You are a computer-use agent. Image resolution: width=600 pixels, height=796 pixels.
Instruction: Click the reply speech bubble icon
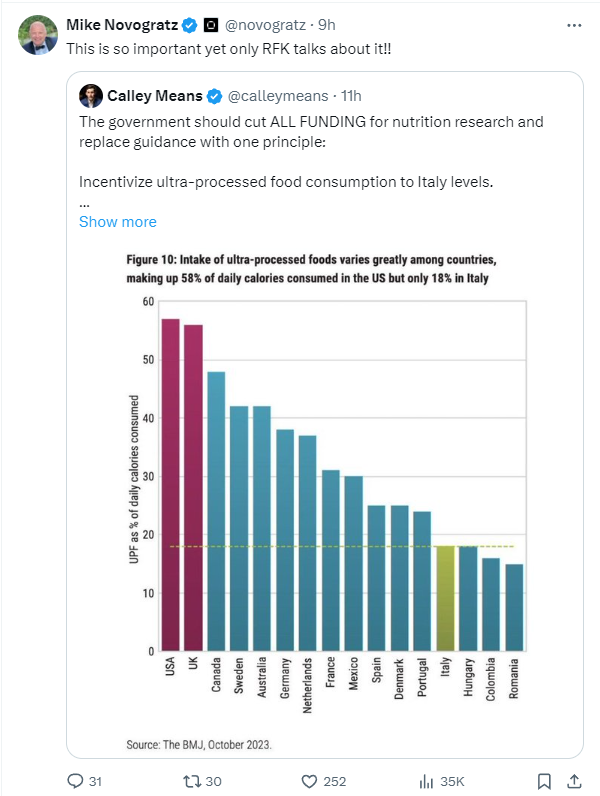point(75,780)
